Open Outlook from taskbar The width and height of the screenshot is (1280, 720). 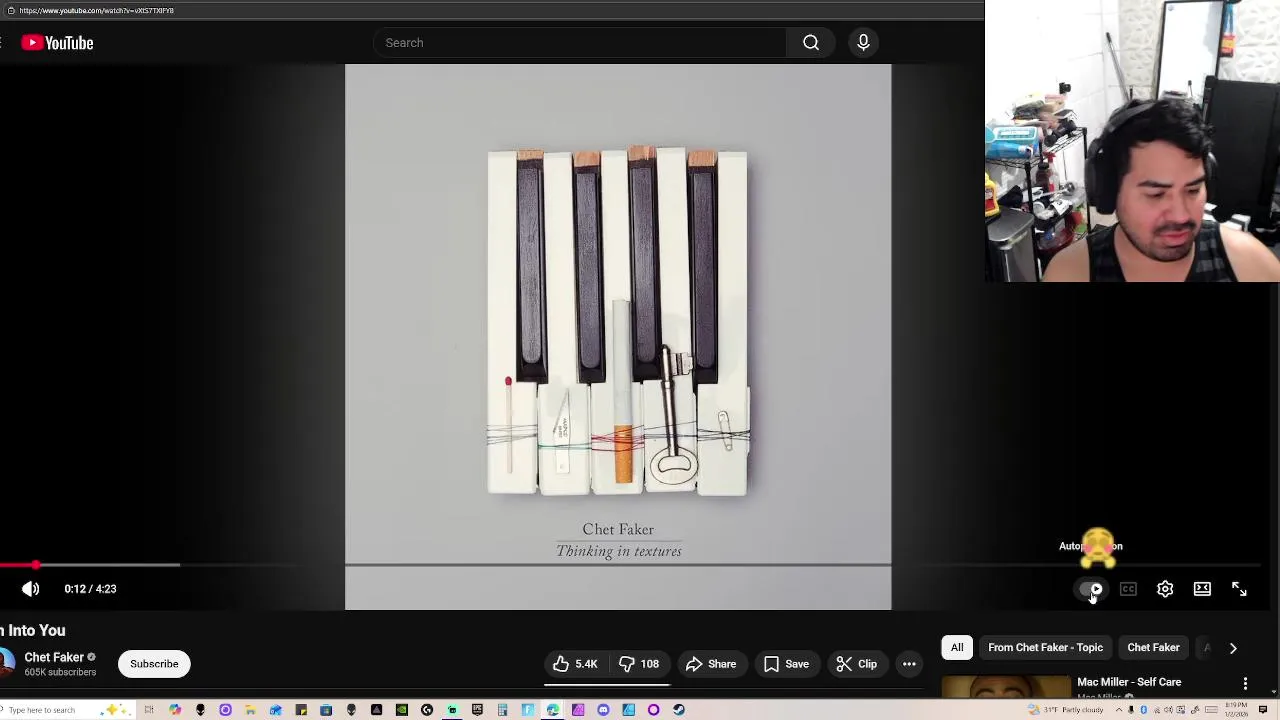coord(275,710)
